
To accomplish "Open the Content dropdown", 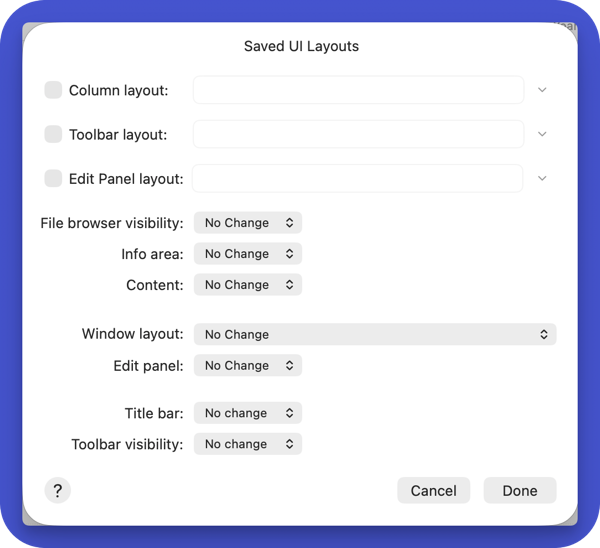I will coord(248,285).
